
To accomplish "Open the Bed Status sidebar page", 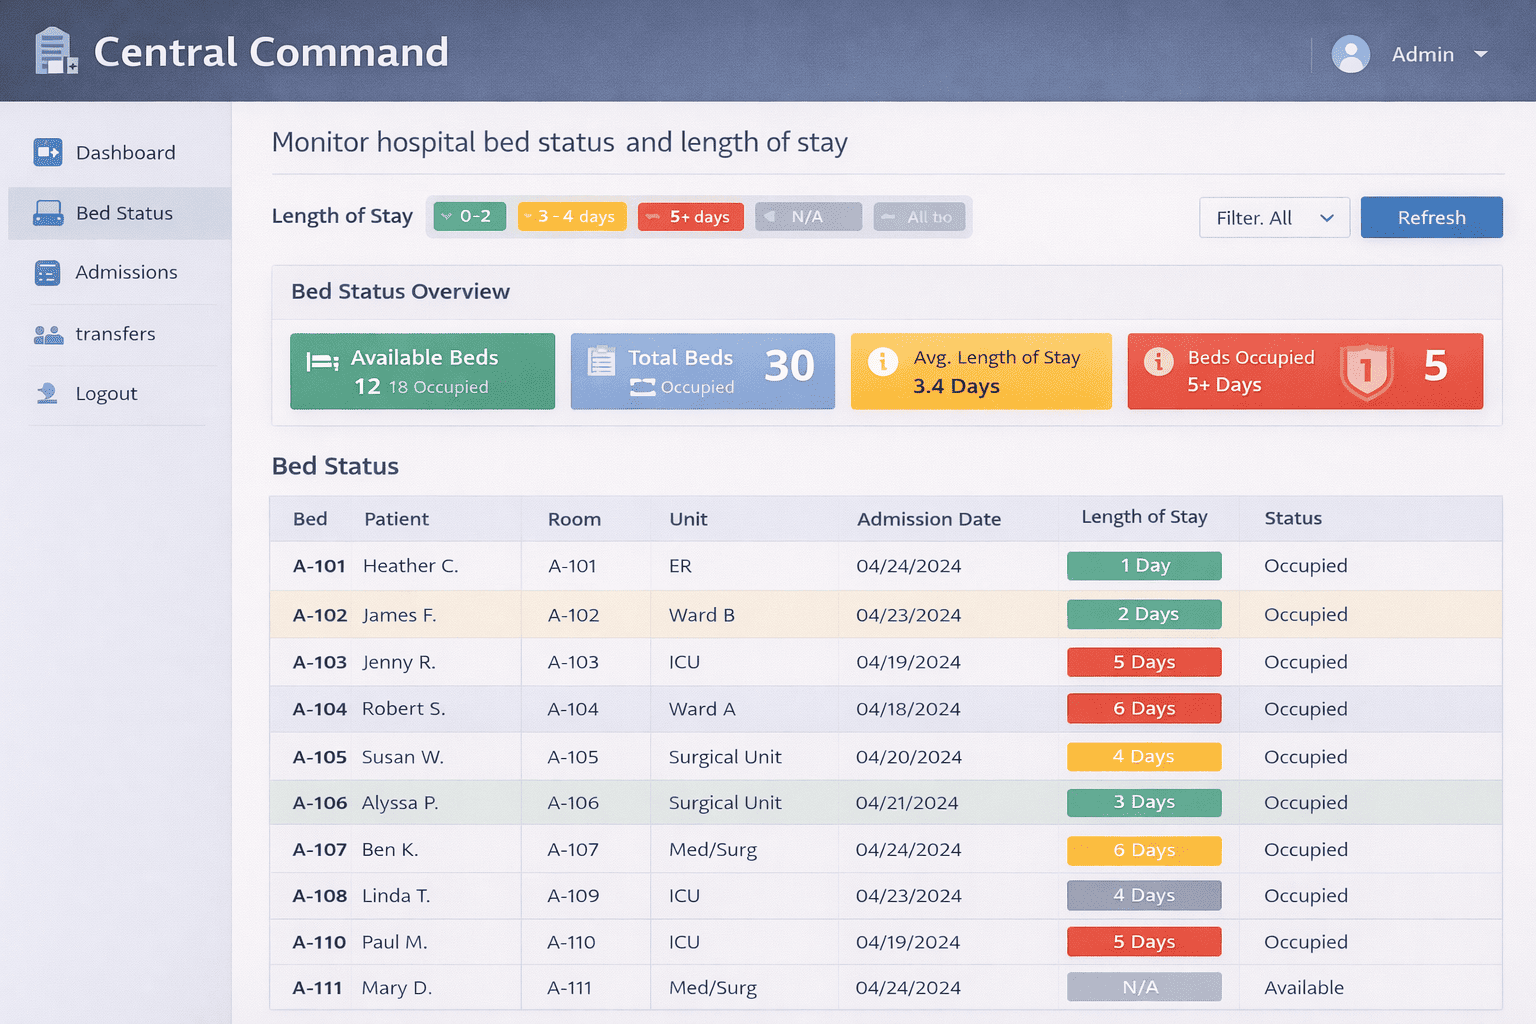I will 123,213.
